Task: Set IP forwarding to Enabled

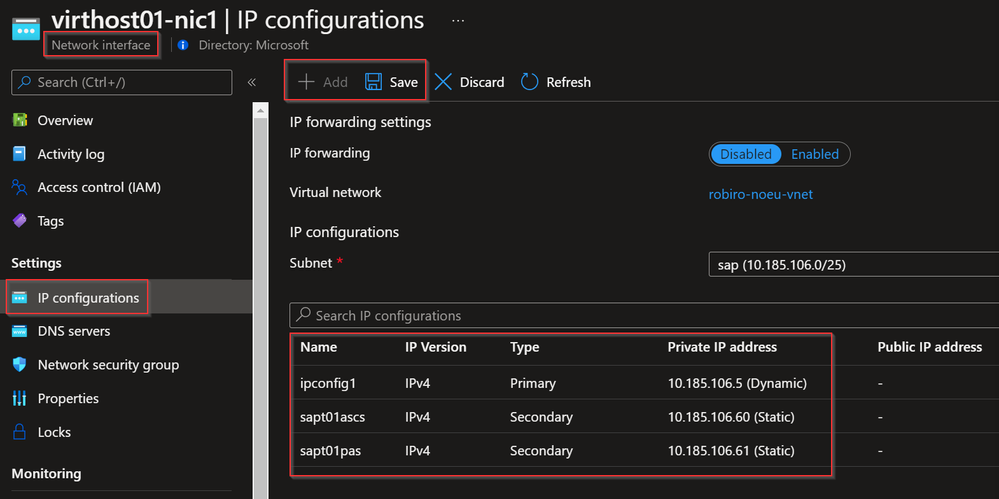Action: 815,154
